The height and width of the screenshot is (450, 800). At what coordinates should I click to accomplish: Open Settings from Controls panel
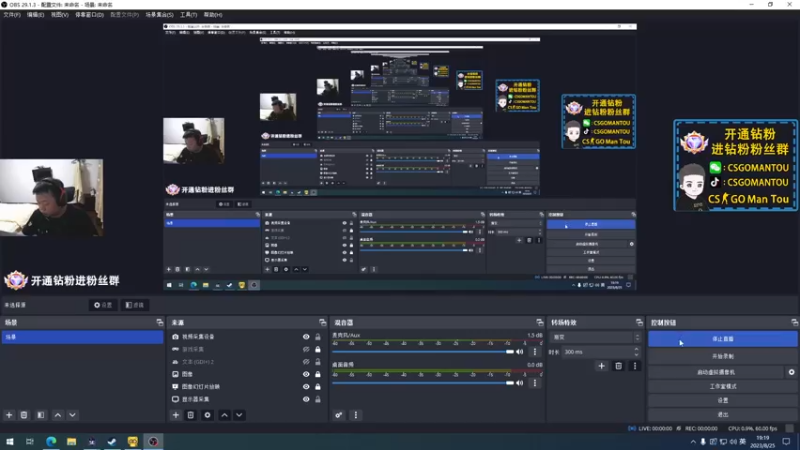[x=722, y=401]
